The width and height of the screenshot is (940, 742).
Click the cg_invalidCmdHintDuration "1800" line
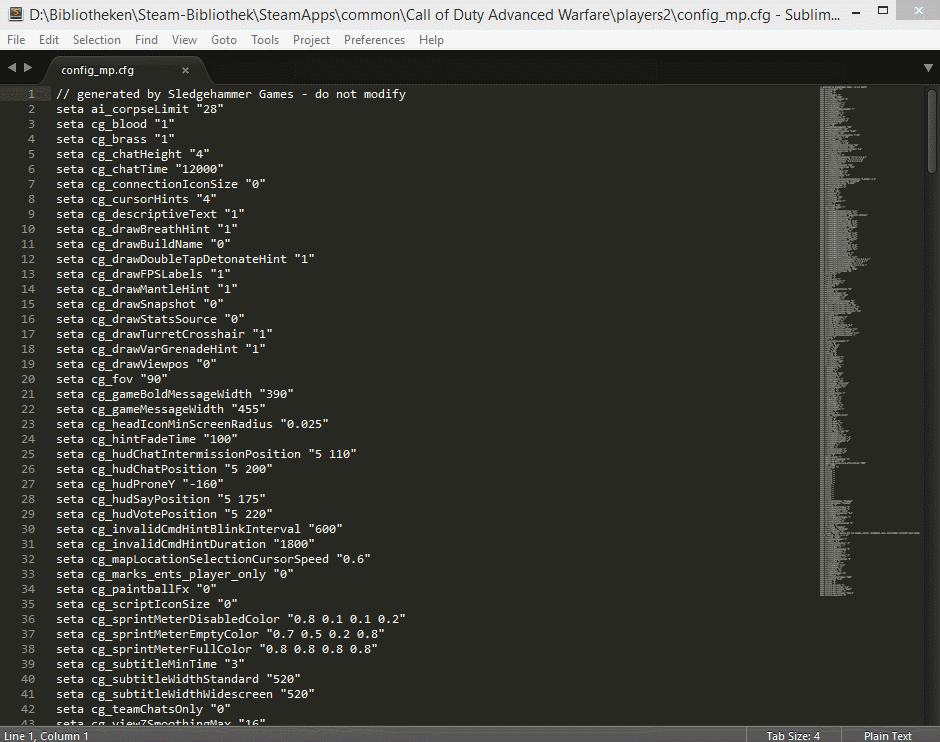[x=185, y=544]
